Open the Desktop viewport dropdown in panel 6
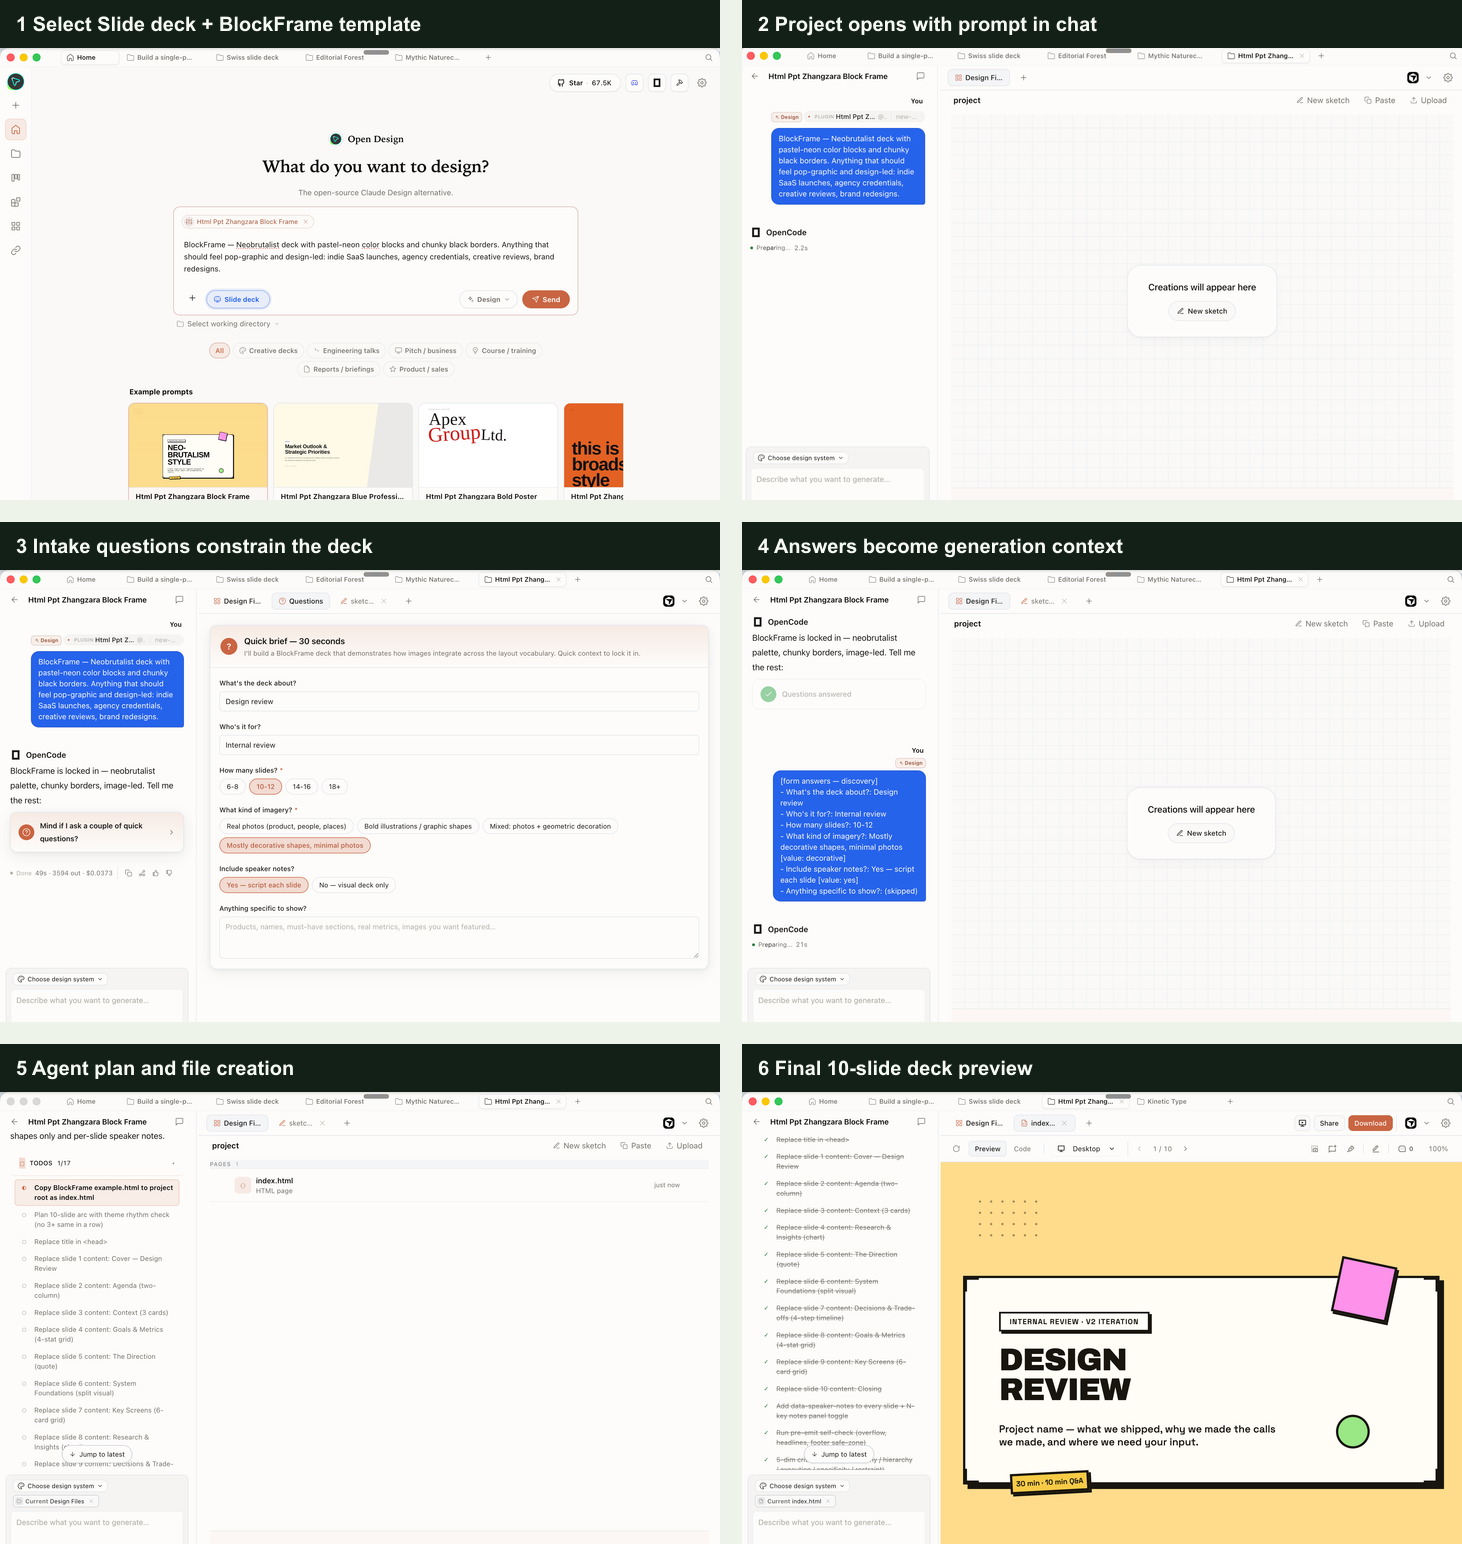Screen dimensions: 1462x1544 (1085, 1149)
